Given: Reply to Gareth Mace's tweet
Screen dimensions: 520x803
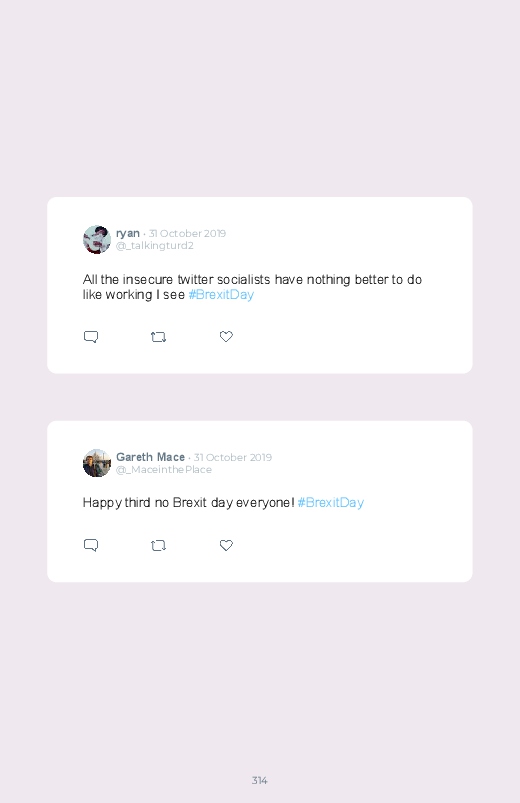Looking at the screenshot, I should [x=91, y=545].
